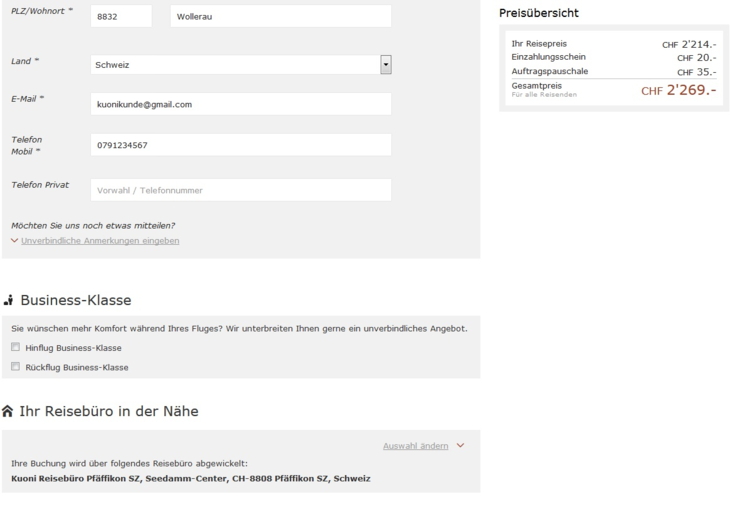Viewport: 730px width, 509px height.
Task: Click the Kuoni Reisebüro Pfäffikon SZ address
Action: coord(190,478)
